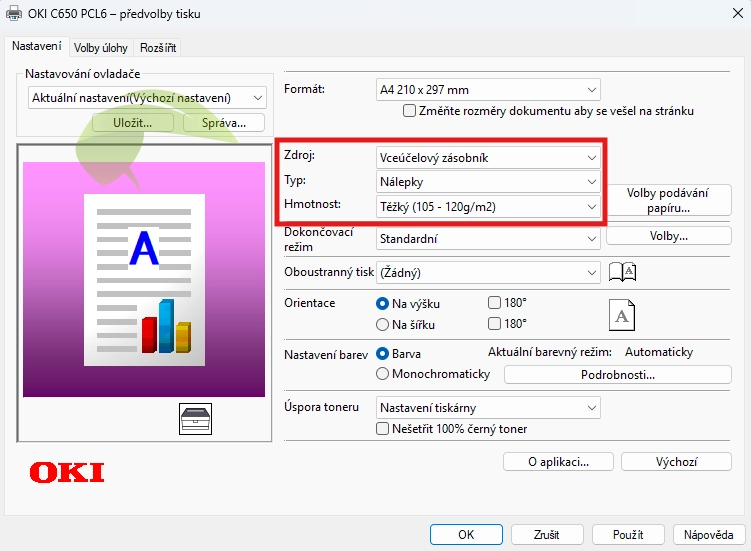The height and width of the screenshot is (551, 751).
Task: Click the printer icon in the title bar
Action: tap(14, 14)
